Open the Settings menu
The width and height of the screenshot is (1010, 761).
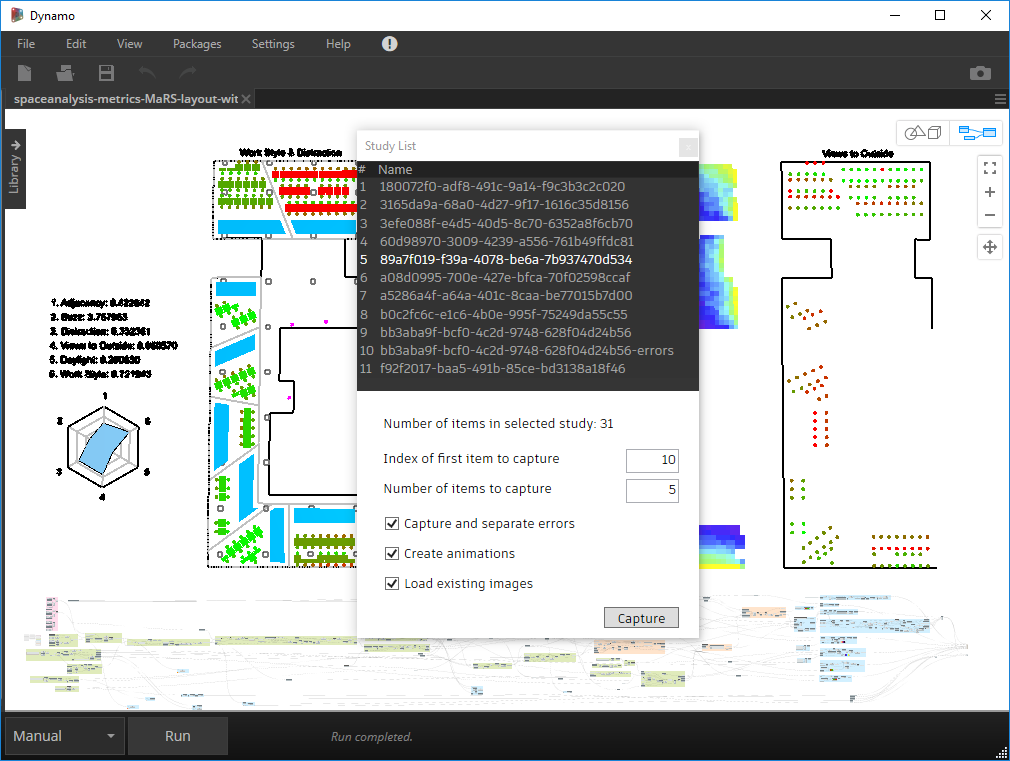pyautogui.click(x=273, y=44)
